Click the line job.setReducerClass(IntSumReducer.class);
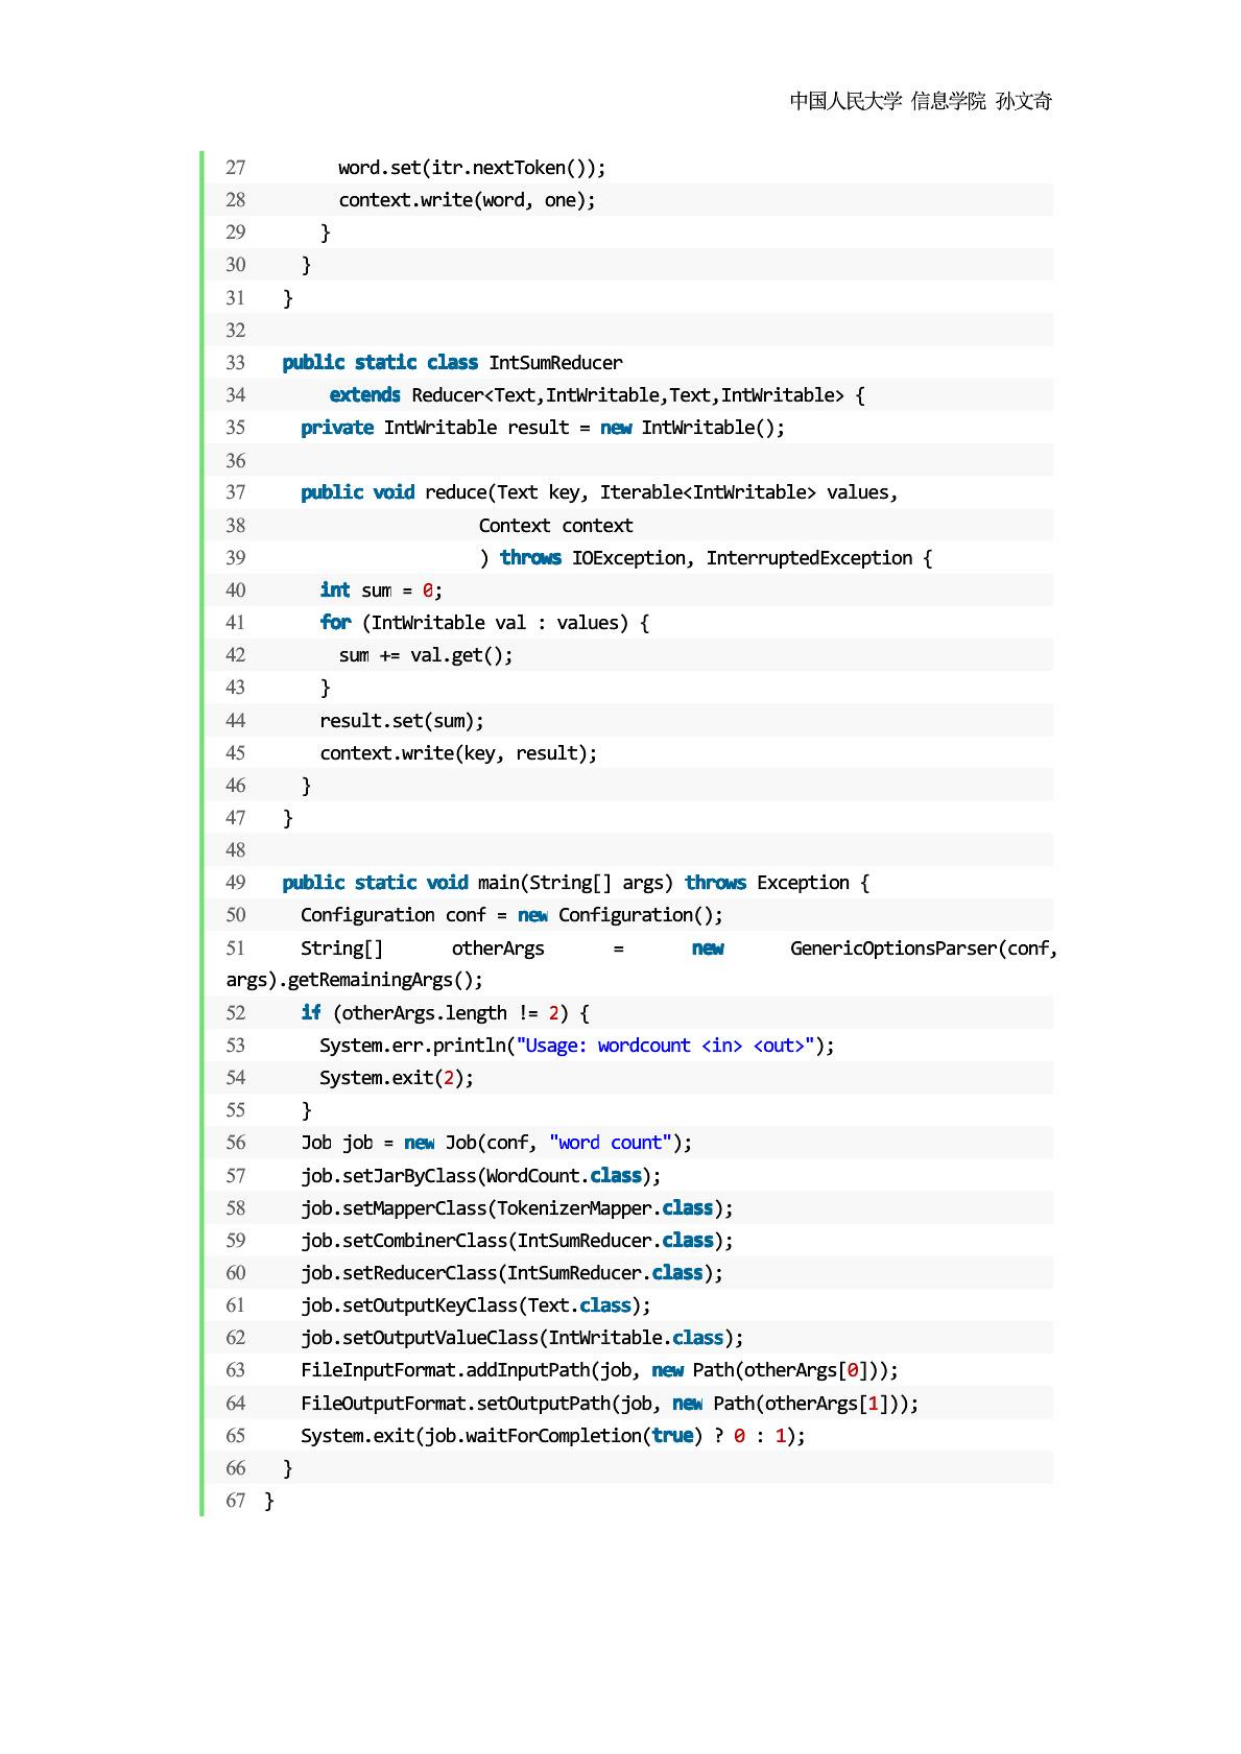This screenshot has height=1754, width=1241. [x=511, y=1273]
